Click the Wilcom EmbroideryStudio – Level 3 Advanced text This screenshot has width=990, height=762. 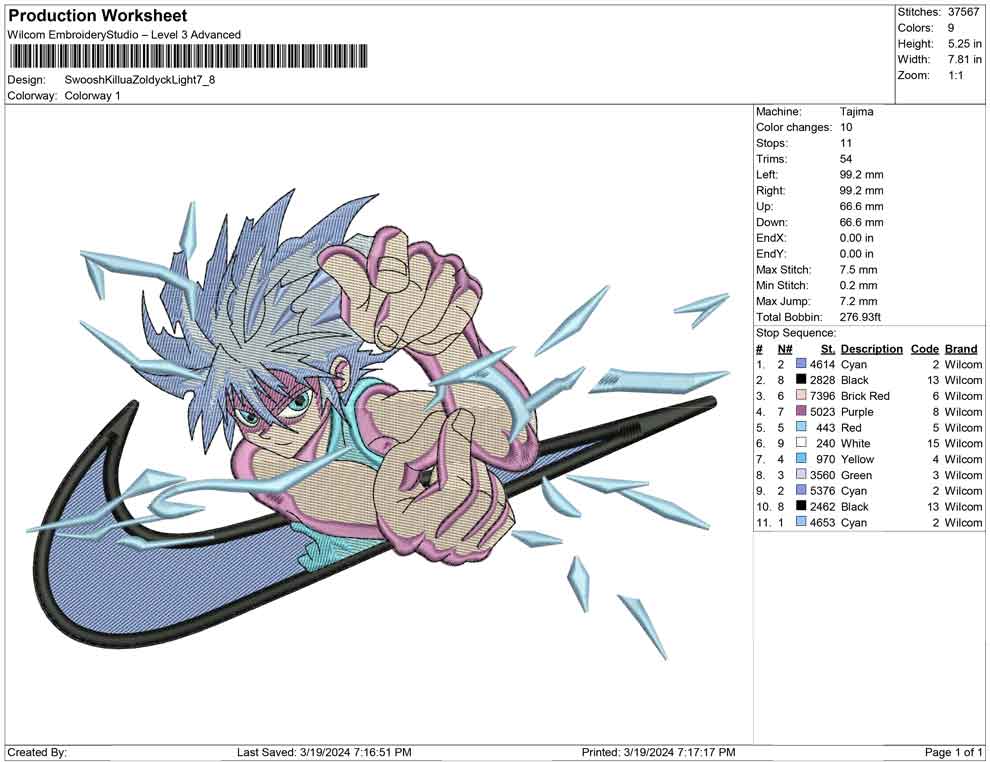click(124, 35)
